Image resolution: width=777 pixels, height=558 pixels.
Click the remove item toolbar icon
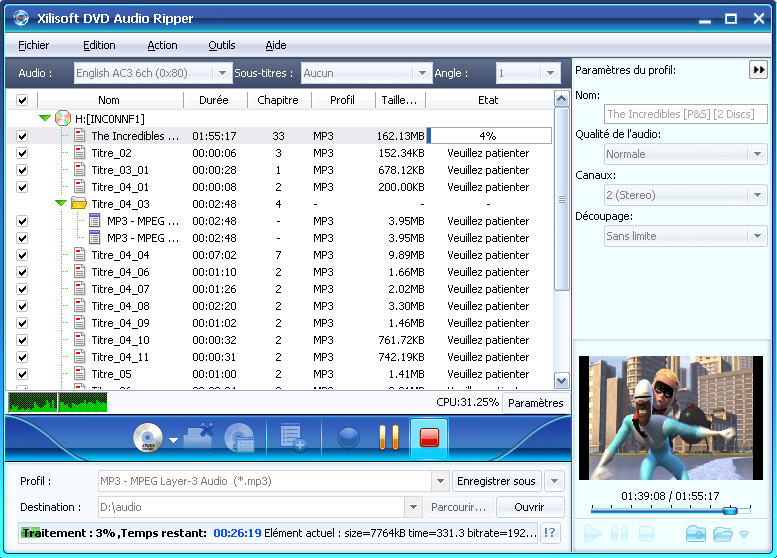[199, 437]
